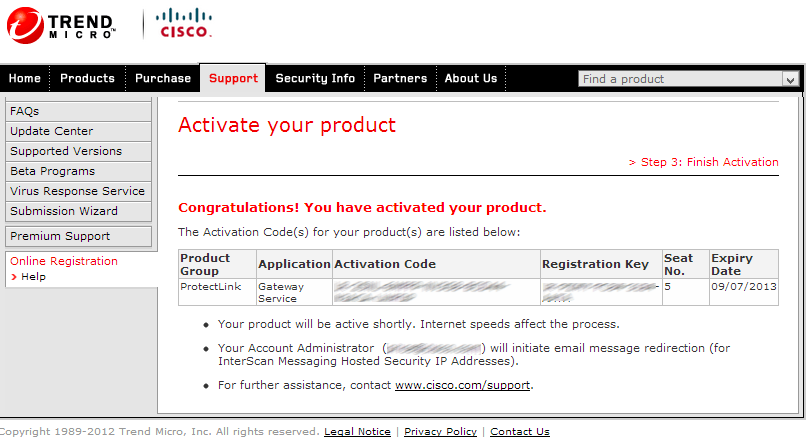
Task: Click the Product Group column header
Action: coord(217,264)
